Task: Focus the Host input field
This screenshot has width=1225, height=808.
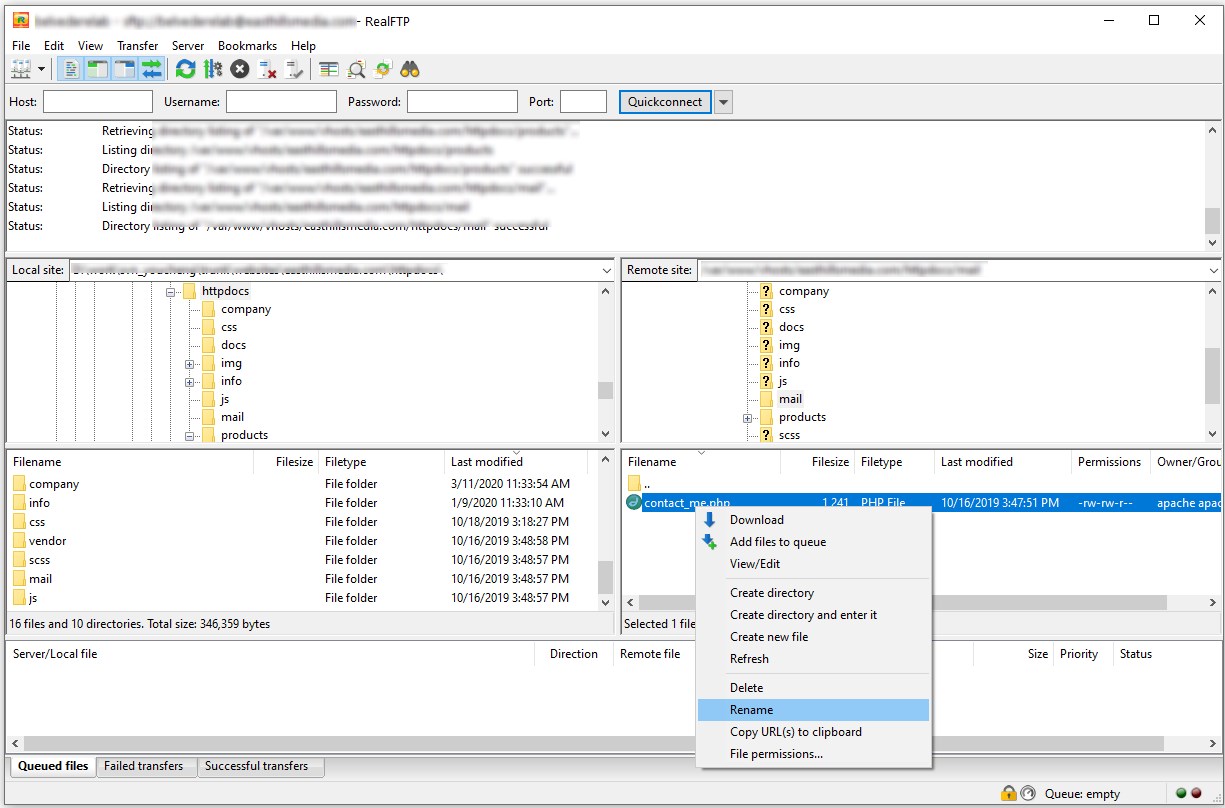Action: pyautogui.click(x=98, y=102)
